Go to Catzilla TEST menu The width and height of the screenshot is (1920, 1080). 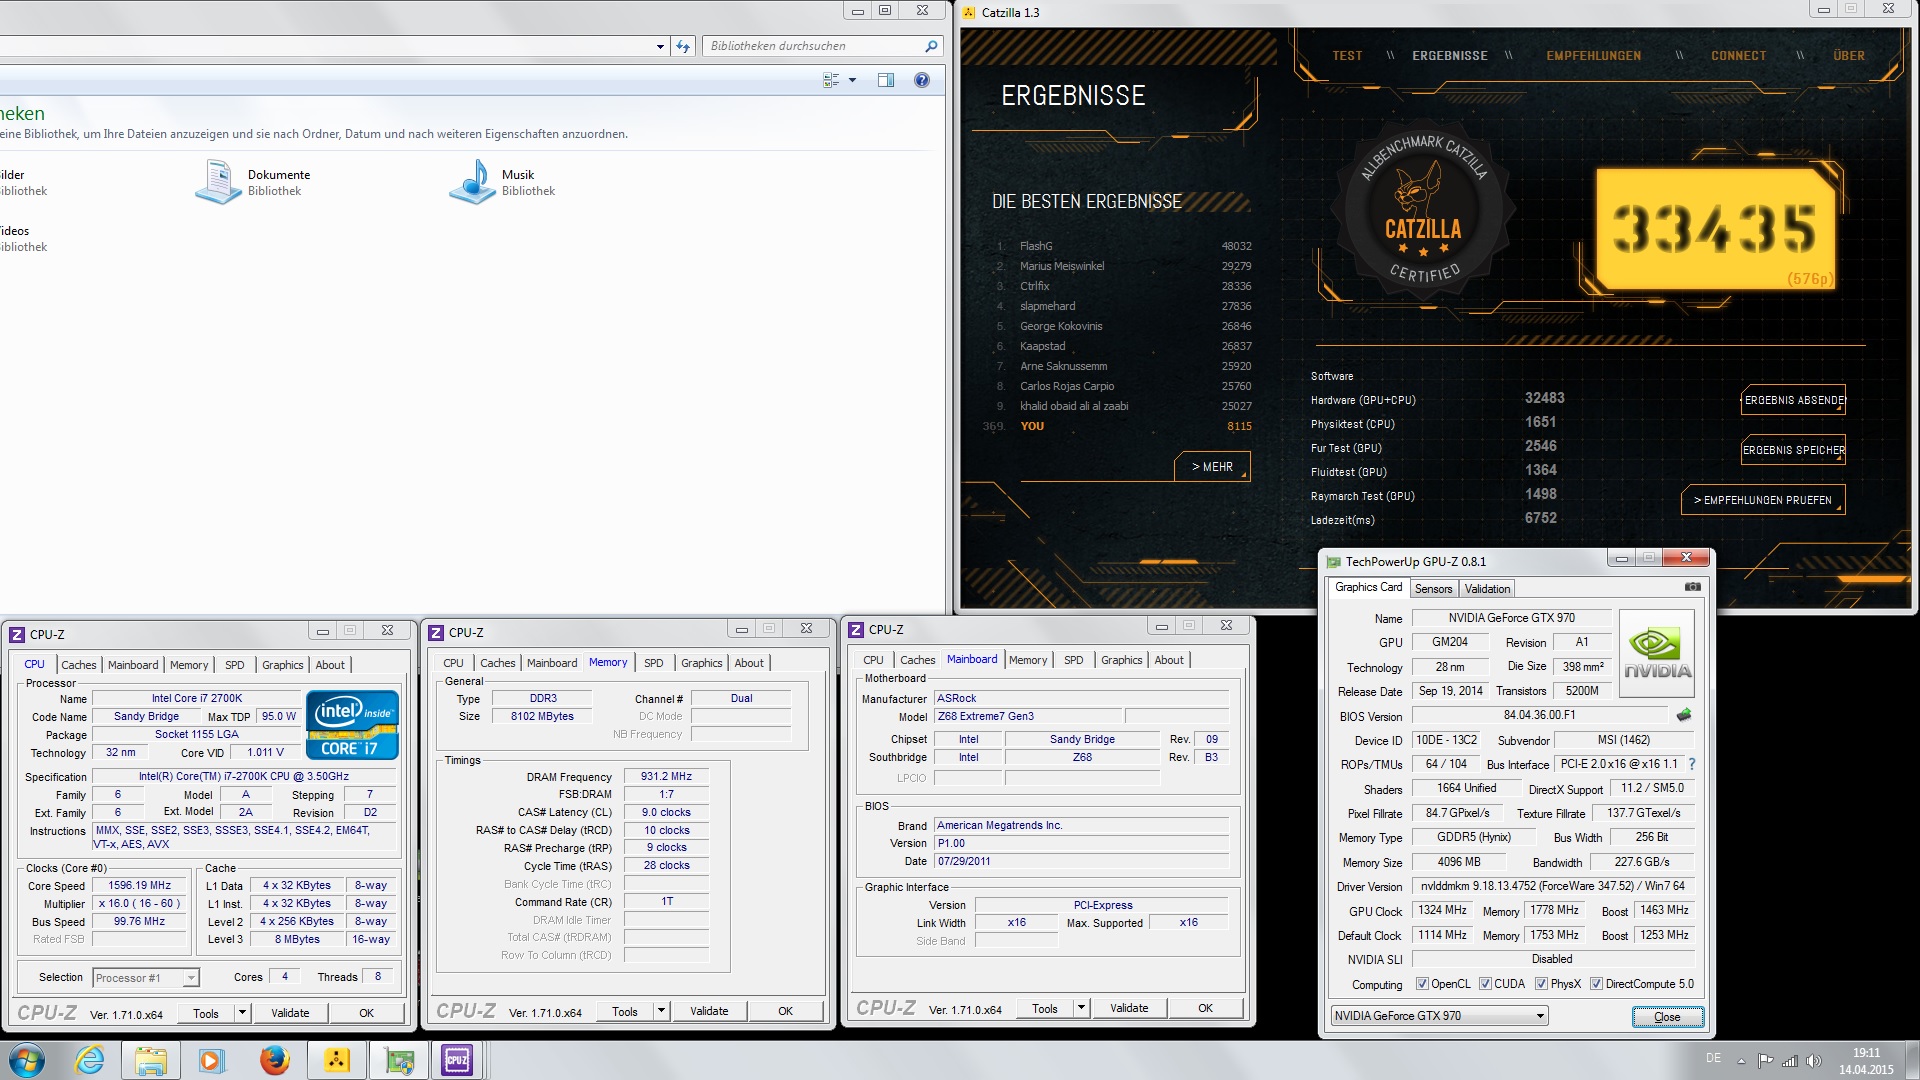(x=1347, y=56)
